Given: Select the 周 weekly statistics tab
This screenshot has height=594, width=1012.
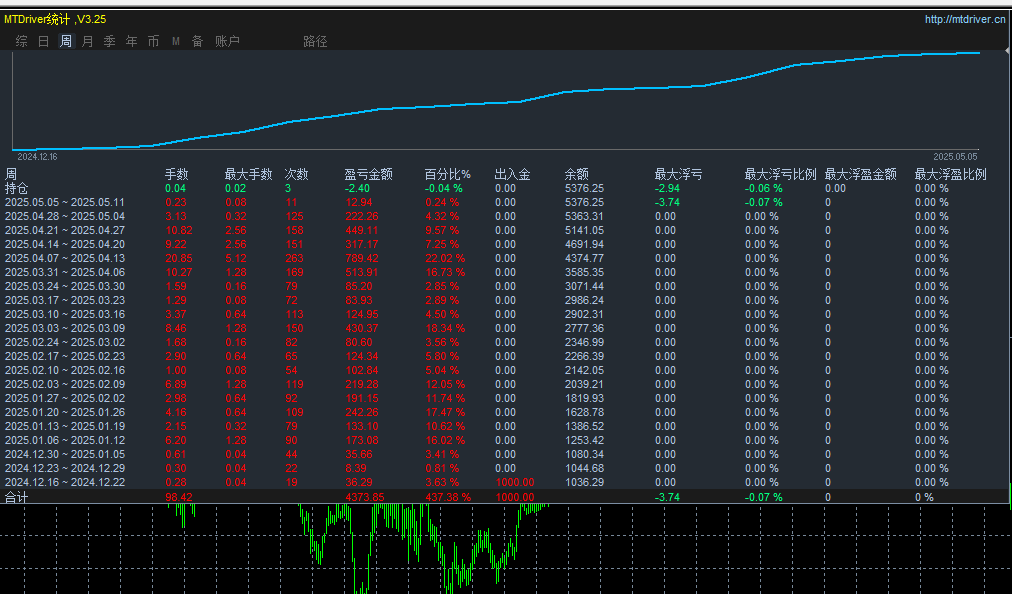Looking at the screenshot, I should 66,41.
